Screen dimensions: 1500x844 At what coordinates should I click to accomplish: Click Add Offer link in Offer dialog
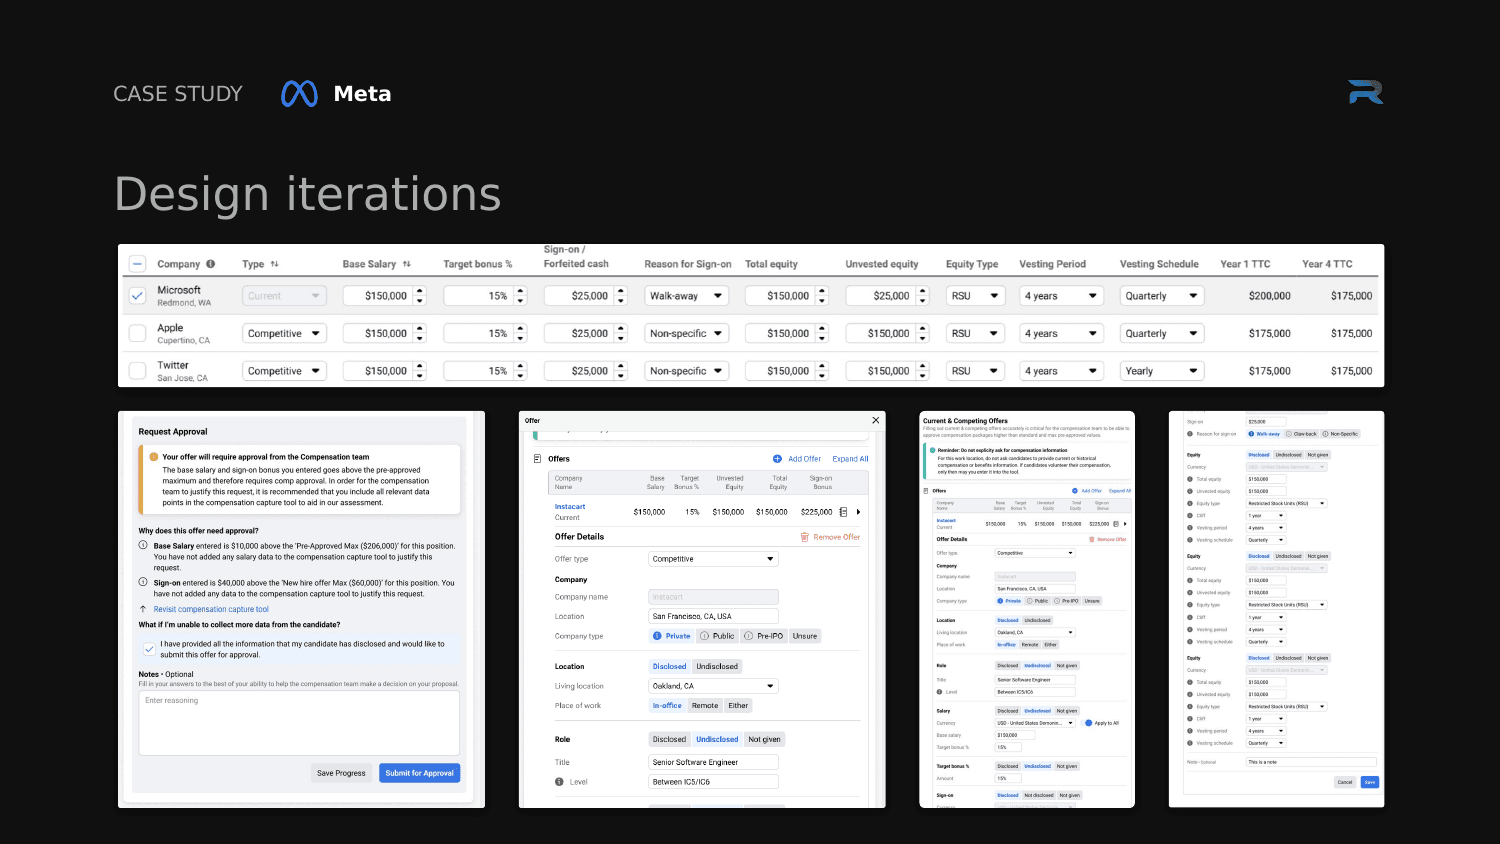pos(804,459)
